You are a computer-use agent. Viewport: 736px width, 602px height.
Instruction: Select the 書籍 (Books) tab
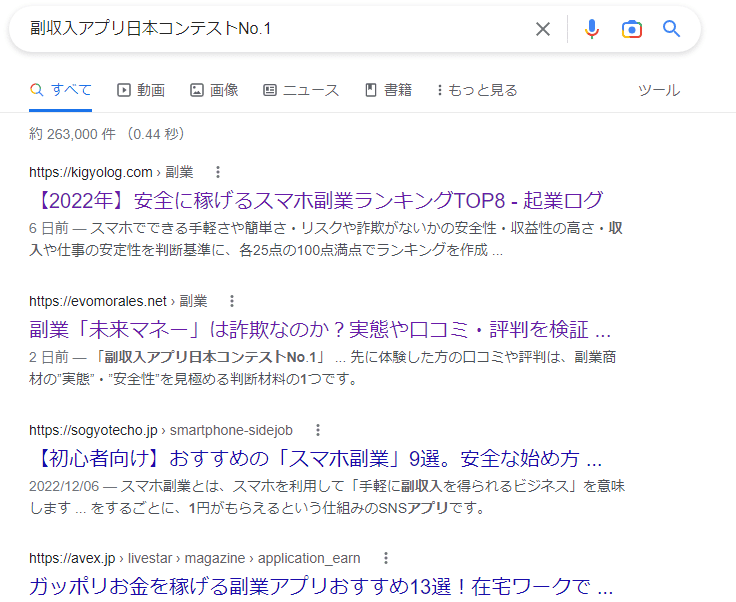[388, 90]
